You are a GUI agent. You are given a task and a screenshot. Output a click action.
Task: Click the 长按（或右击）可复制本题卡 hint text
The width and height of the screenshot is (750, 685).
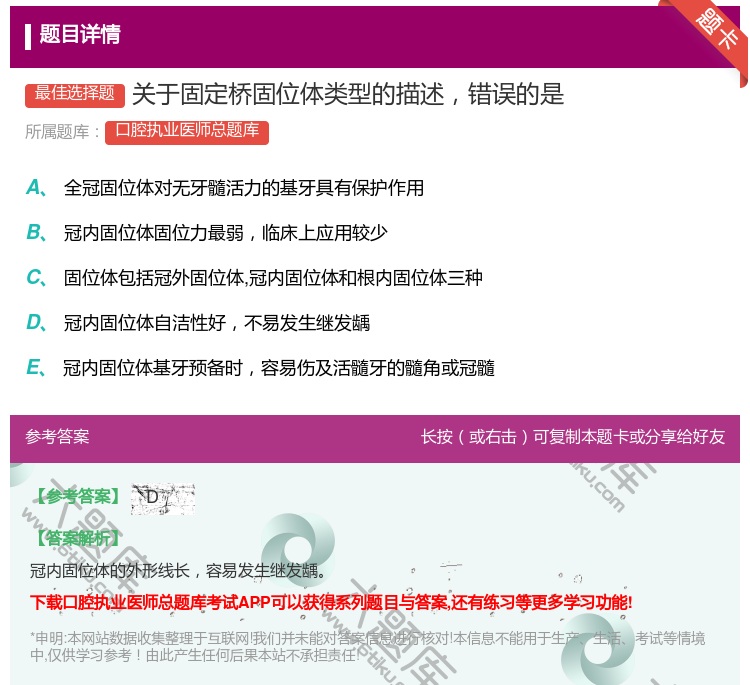point(573,437)
